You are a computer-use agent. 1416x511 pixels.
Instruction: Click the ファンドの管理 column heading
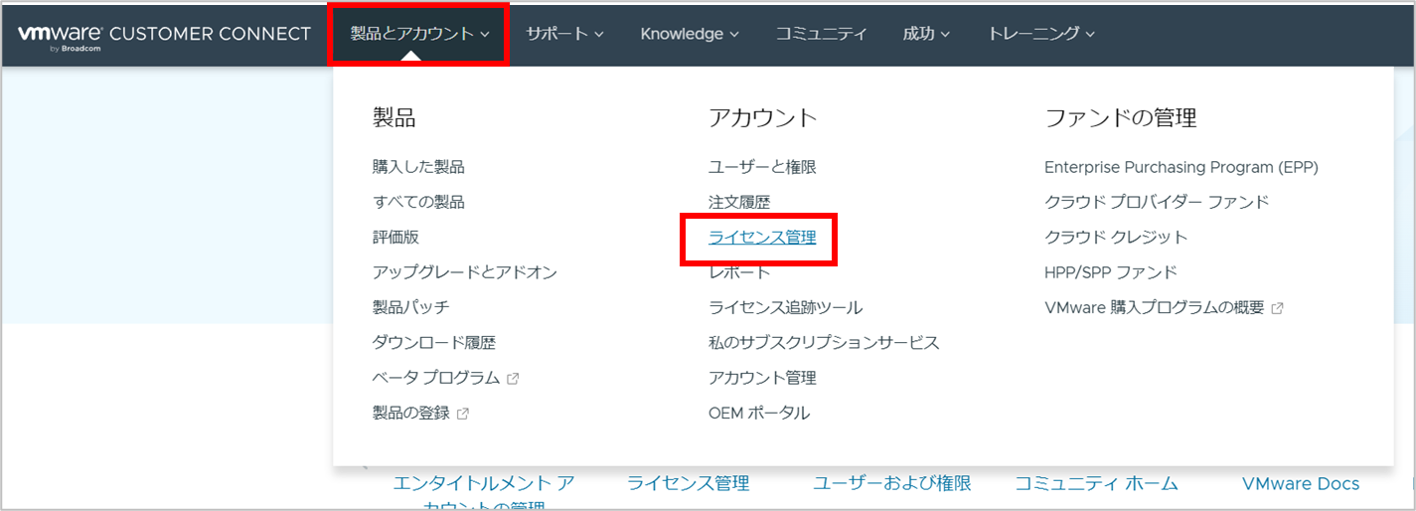point(1120,118)
